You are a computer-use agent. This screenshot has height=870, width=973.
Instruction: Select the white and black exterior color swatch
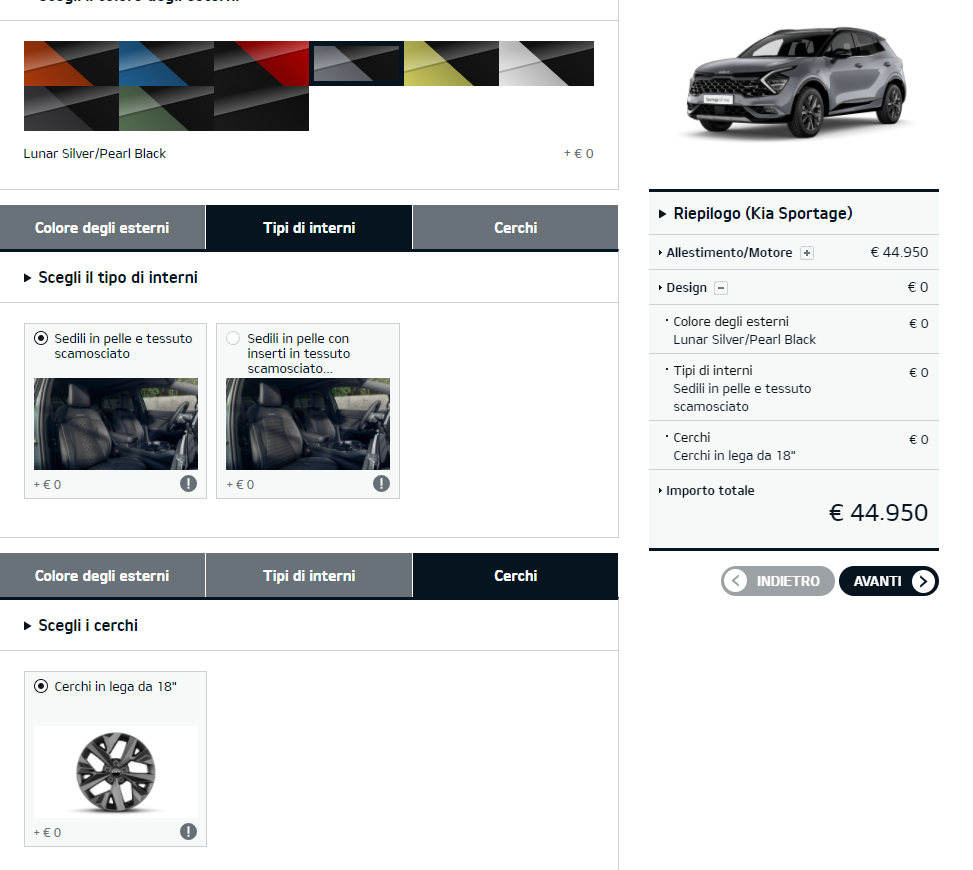pos(546,63)
